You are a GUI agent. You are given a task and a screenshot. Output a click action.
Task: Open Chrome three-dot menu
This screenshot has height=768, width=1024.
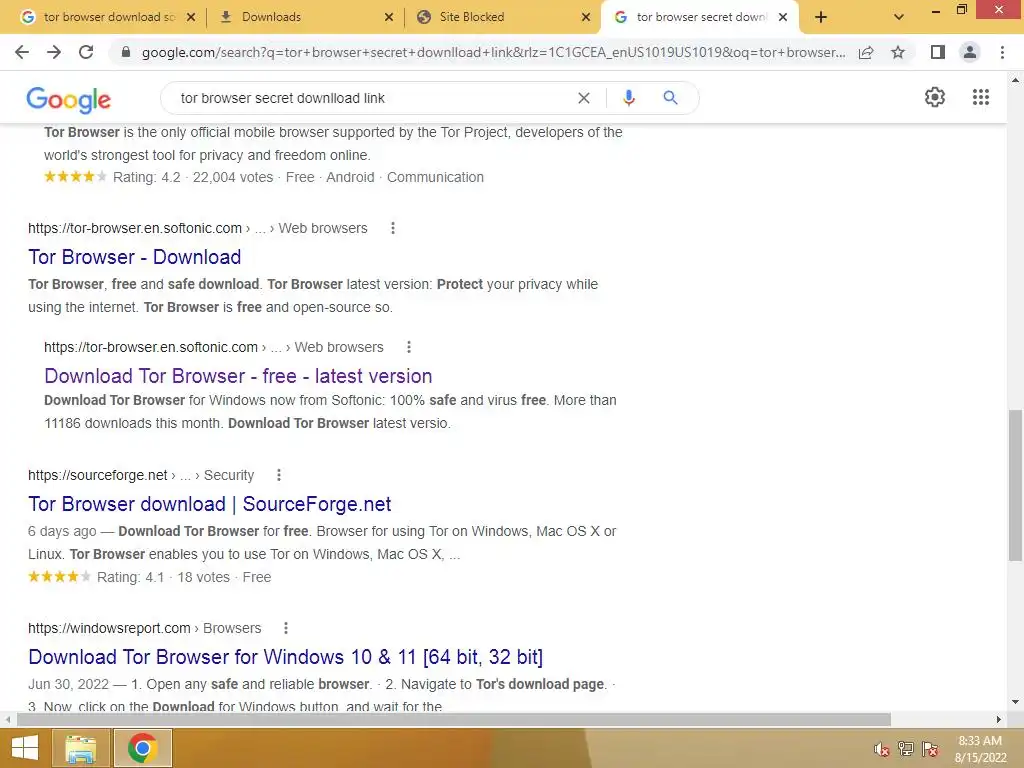coord(1002,52)
